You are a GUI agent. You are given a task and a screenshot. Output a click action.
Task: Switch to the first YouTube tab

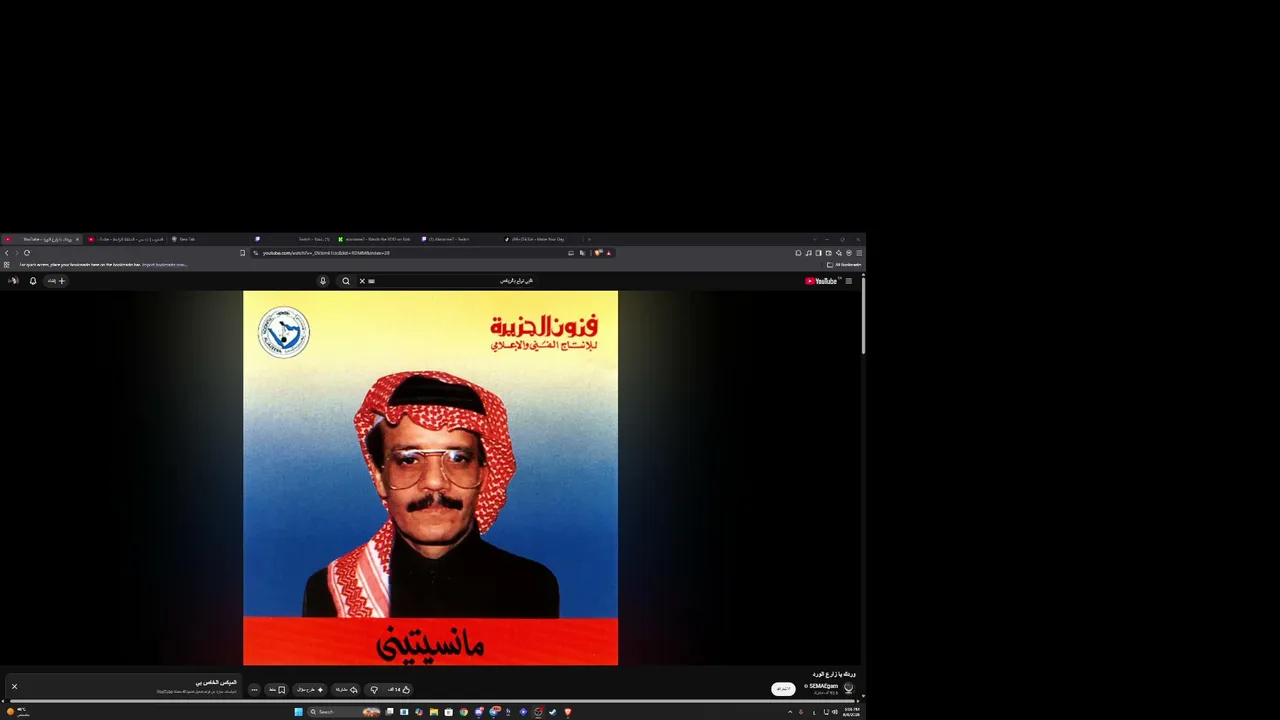click(x=42, y=239)
